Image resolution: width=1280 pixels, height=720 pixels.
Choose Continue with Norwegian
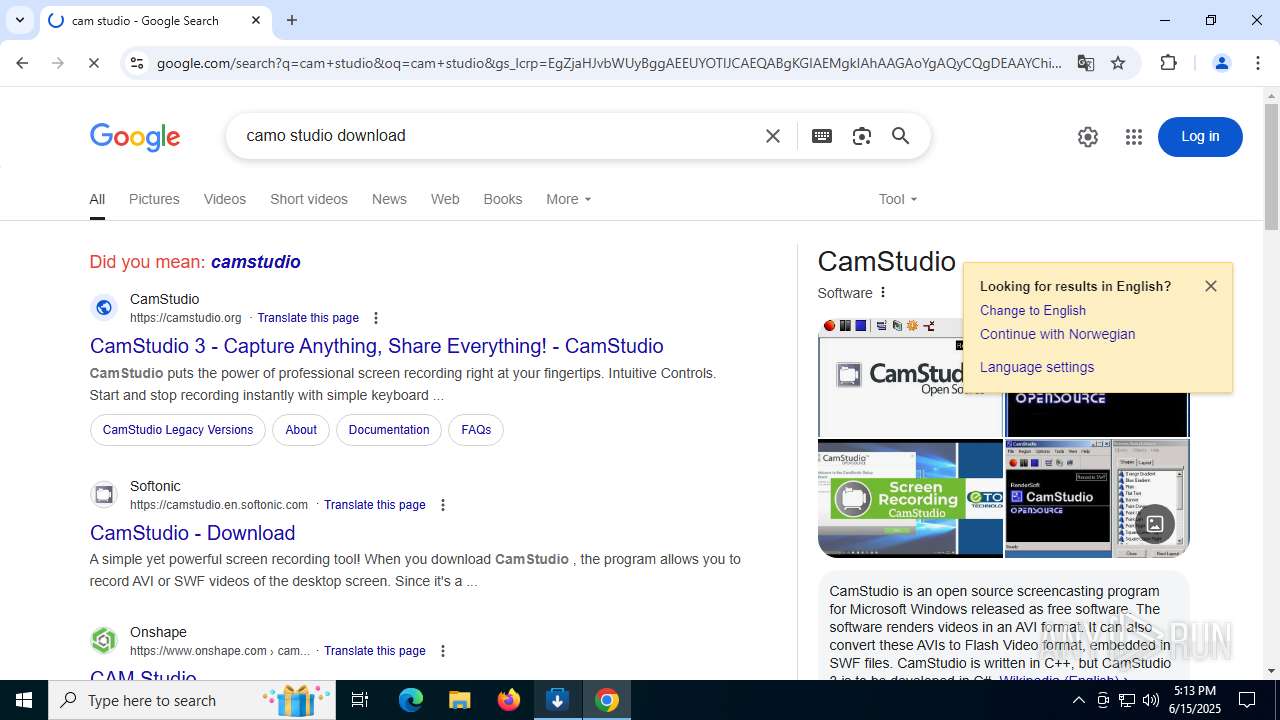1057,335
